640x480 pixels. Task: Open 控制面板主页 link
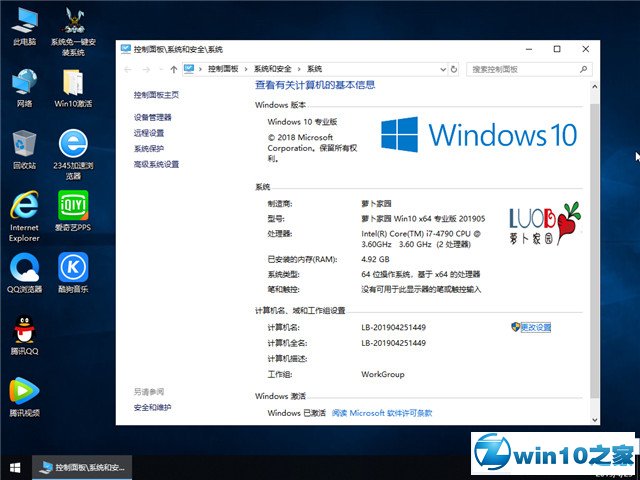pos(156,95)
